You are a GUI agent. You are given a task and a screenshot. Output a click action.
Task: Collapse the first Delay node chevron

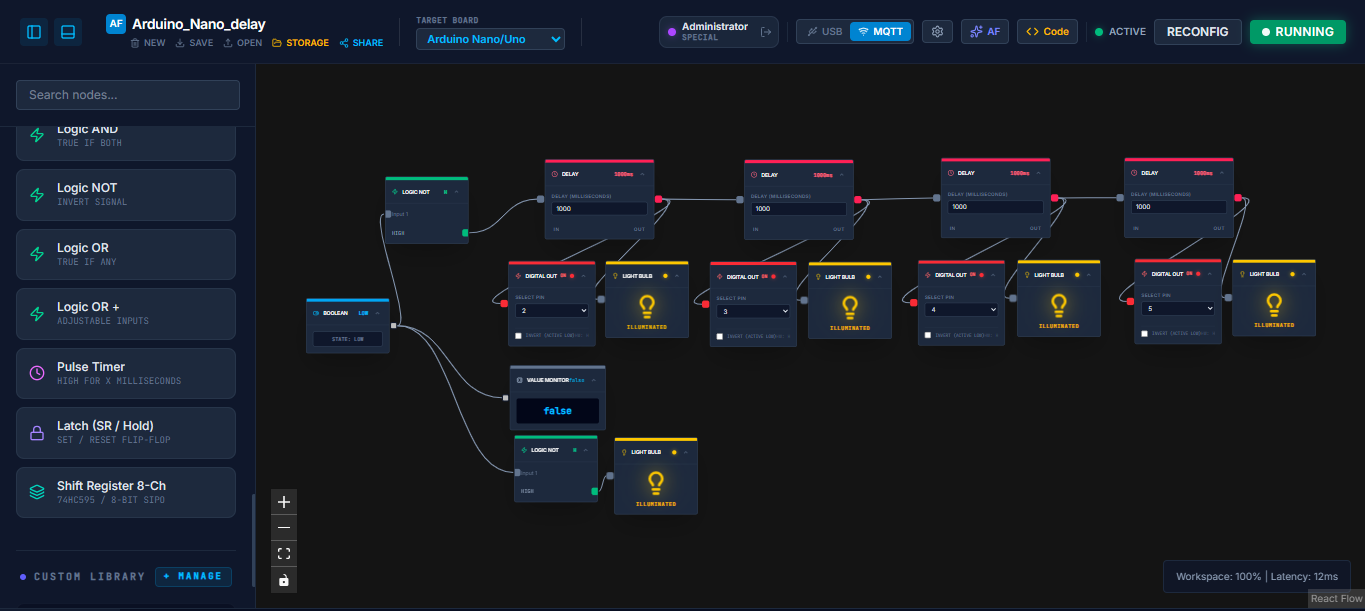point(642,174)
